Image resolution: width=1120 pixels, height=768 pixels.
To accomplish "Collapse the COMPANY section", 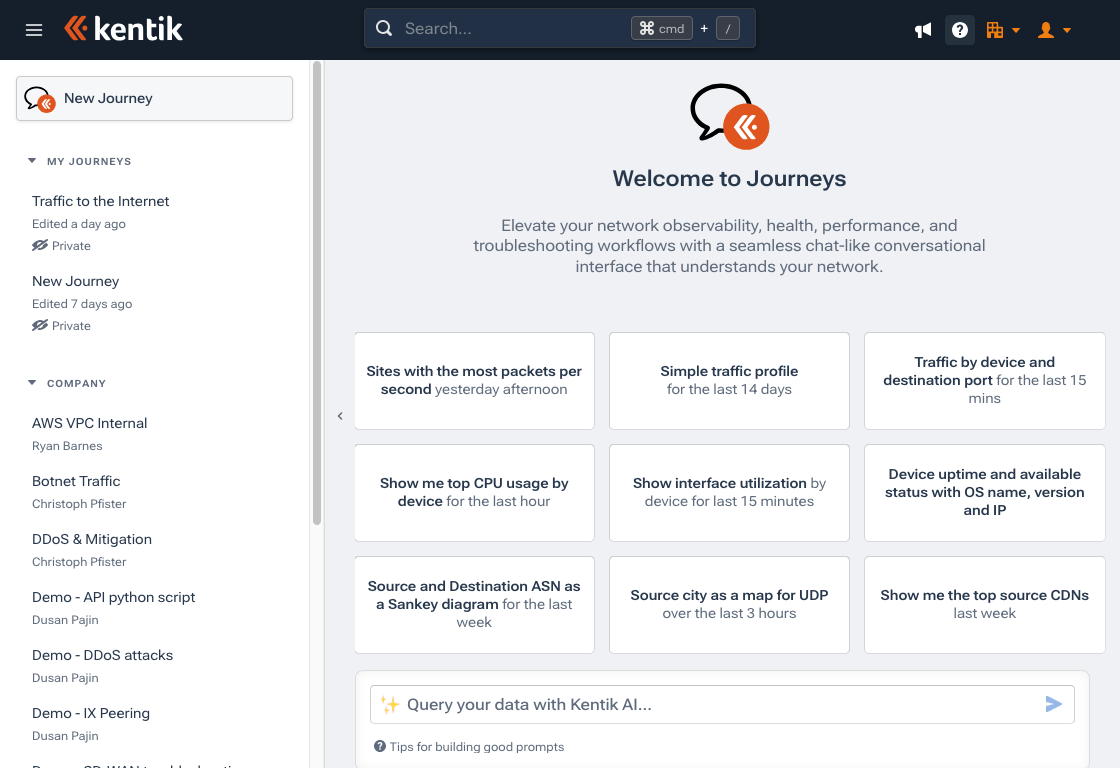I will pos(33,383).
